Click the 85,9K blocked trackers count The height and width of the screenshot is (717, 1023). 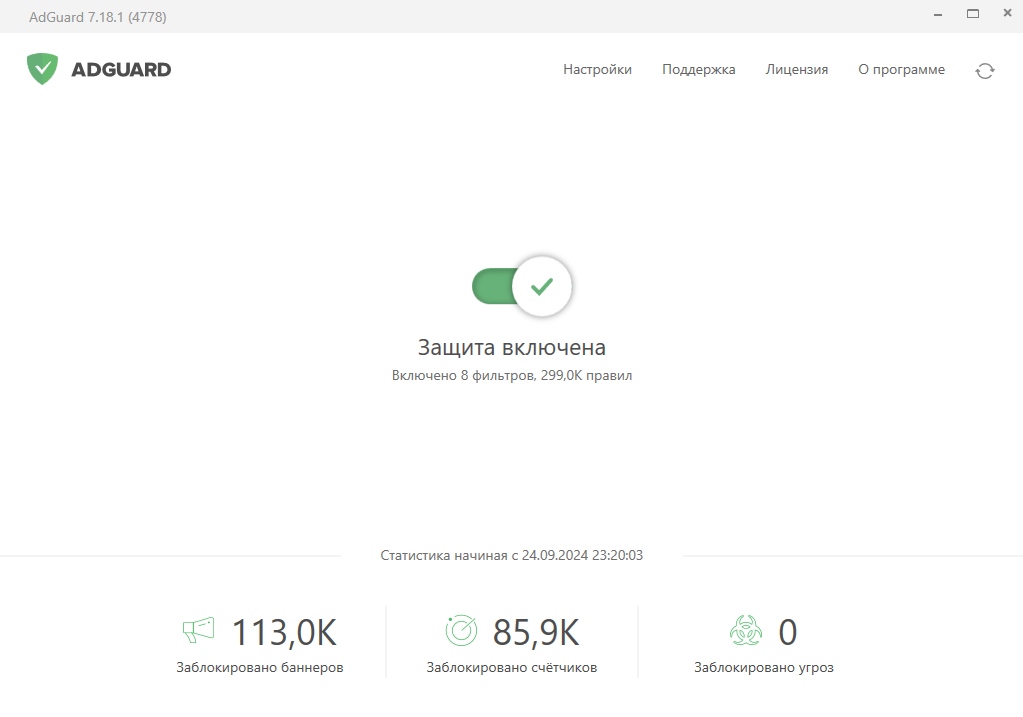(x=536, y=632)
